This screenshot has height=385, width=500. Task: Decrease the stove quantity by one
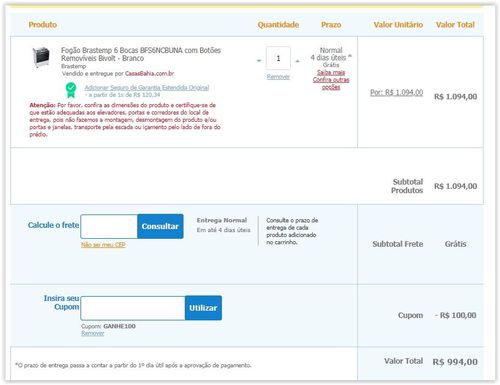click(x=259, y=61)
